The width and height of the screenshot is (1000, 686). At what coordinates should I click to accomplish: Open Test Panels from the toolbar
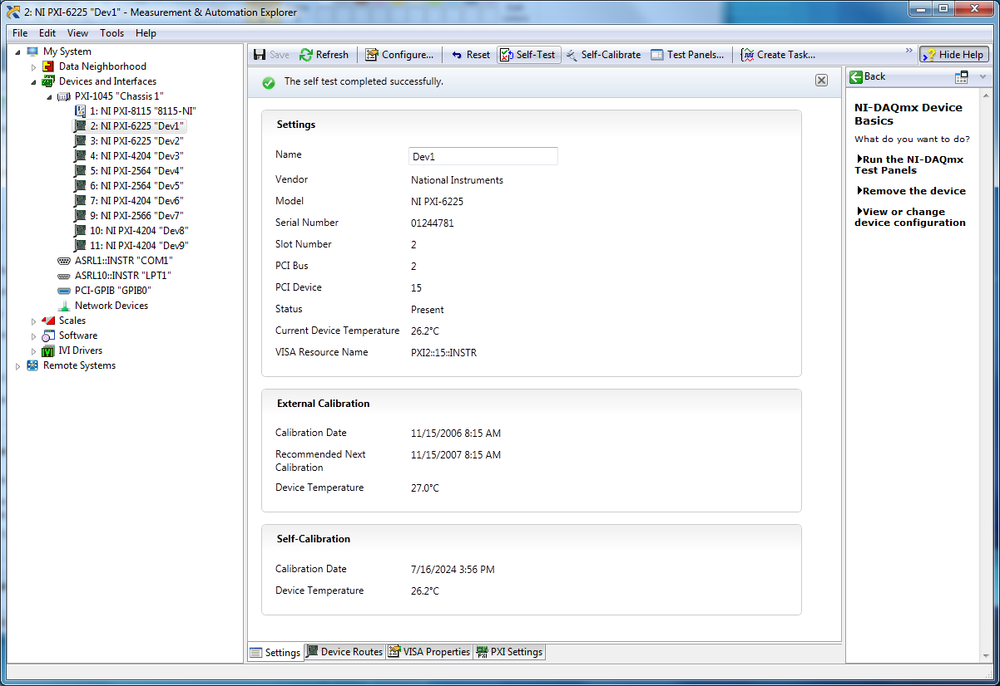tap(688, 55)
